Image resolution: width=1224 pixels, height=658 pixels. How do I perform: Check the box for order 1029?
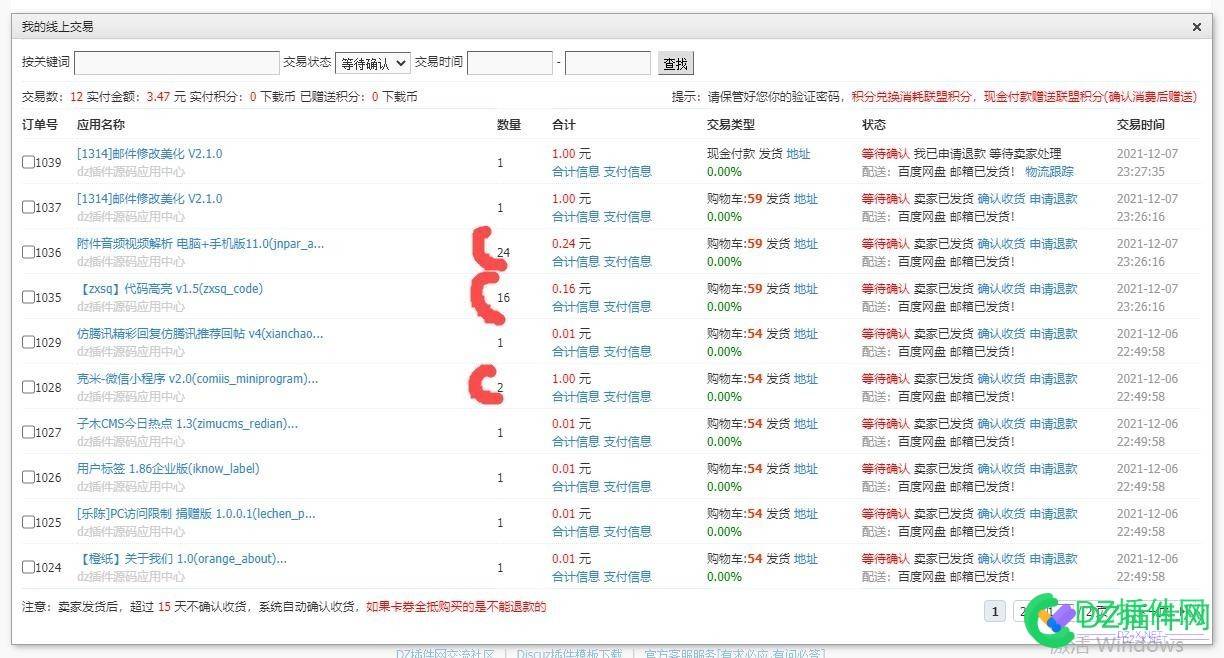[29, 342]
